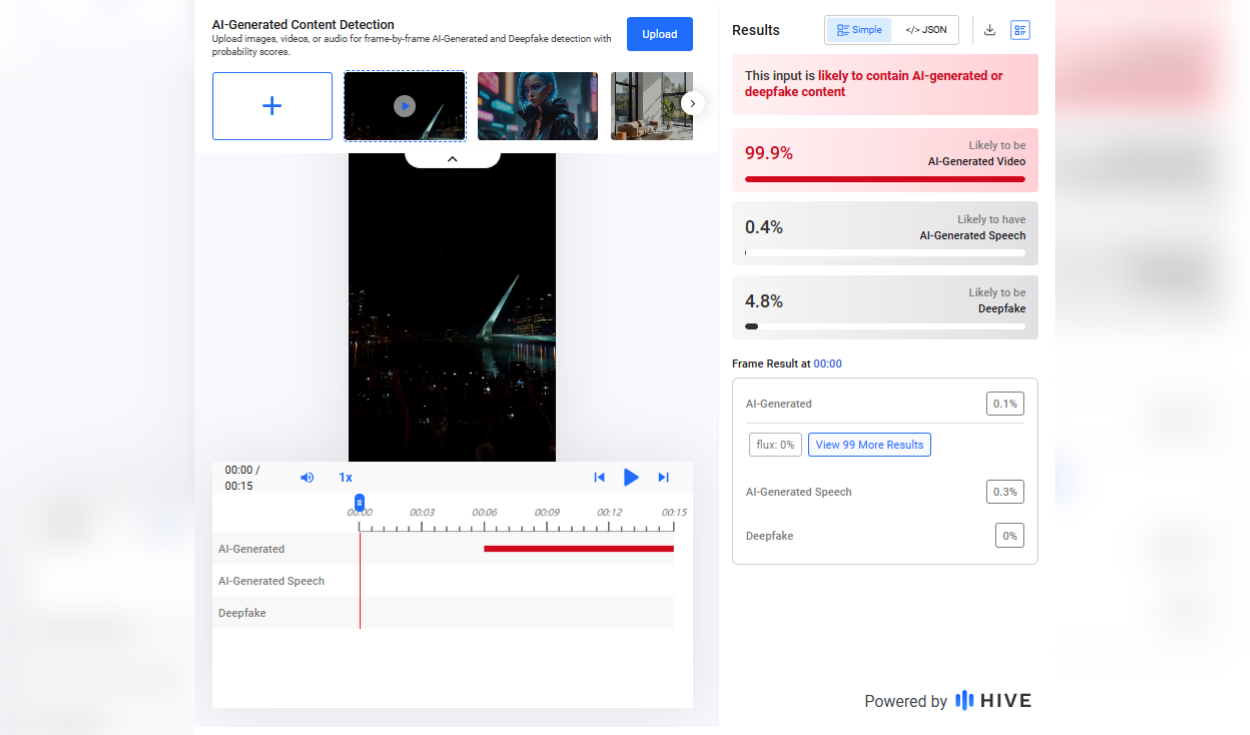Click the Upload button
Screen dimensions: 1250x735
(659, 34)
